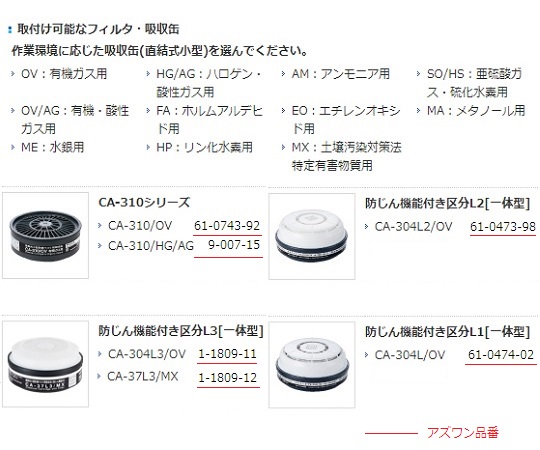Open the CA-37L3/MX filter product image
Screen dimensions: 540x450
[x=45, y=364]
